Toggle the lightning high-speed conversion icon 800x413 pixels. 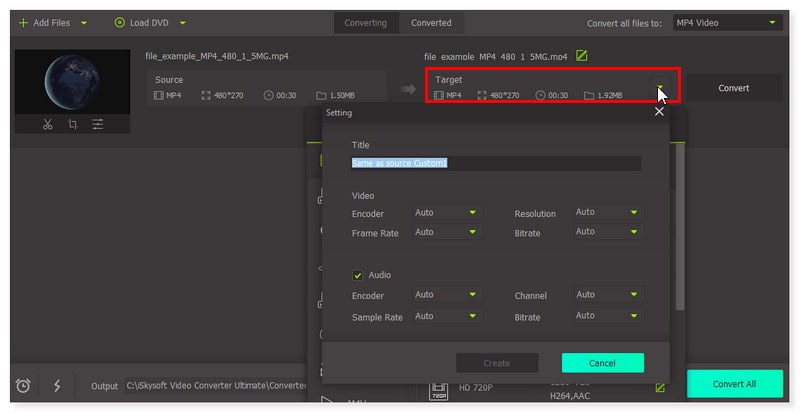56,385
